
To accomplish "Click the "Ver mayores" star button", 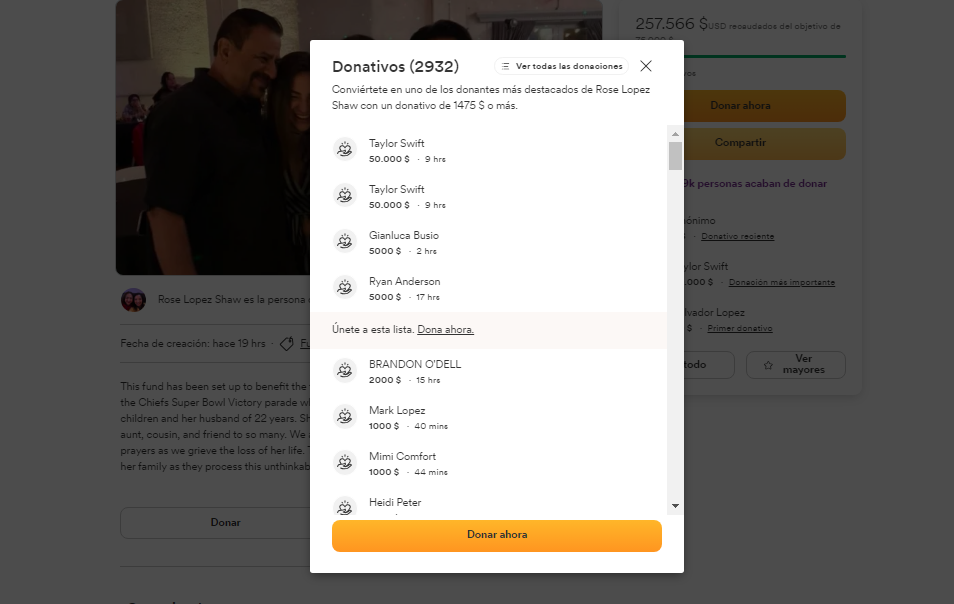I will 796,365.
